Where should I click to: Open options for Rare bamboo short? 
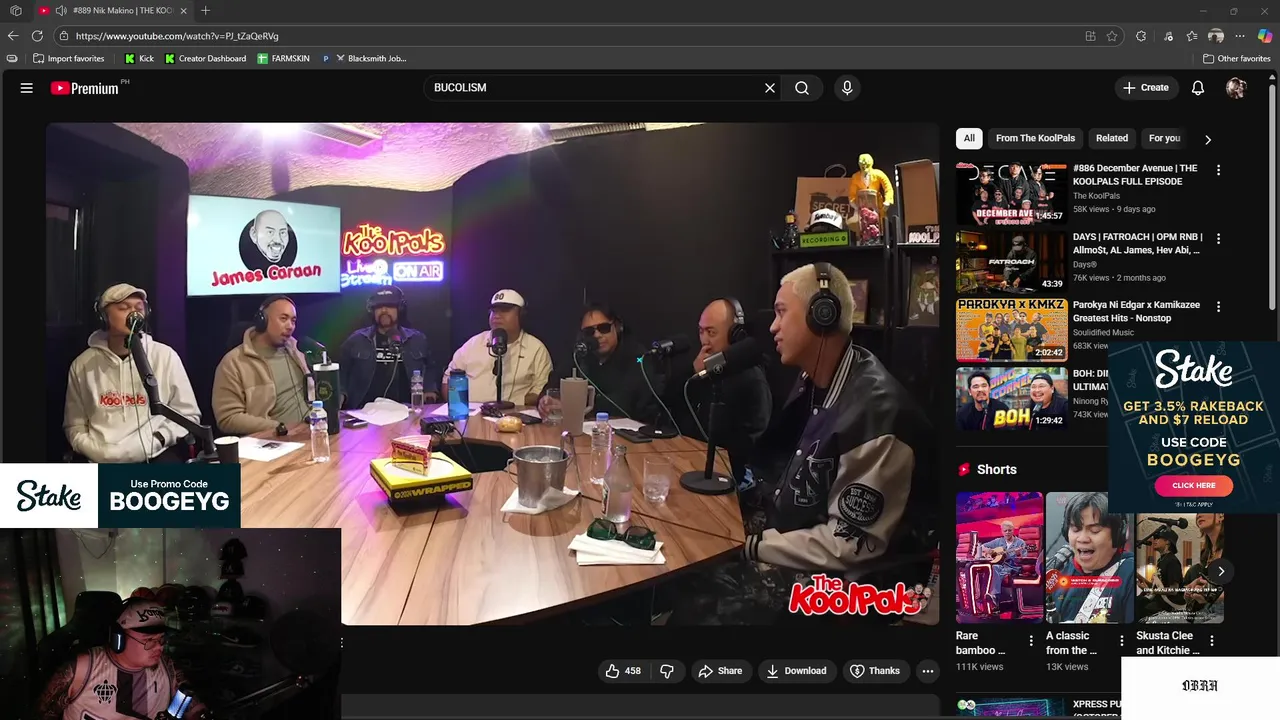(x=1031, y=640)
